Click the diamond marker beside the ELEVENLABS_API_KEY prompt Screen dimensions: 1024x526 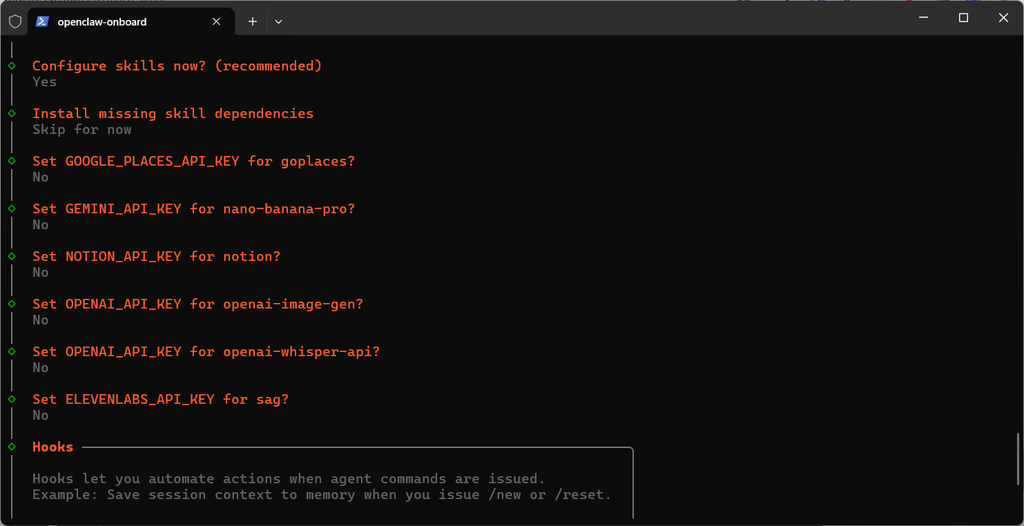point(12,399)
